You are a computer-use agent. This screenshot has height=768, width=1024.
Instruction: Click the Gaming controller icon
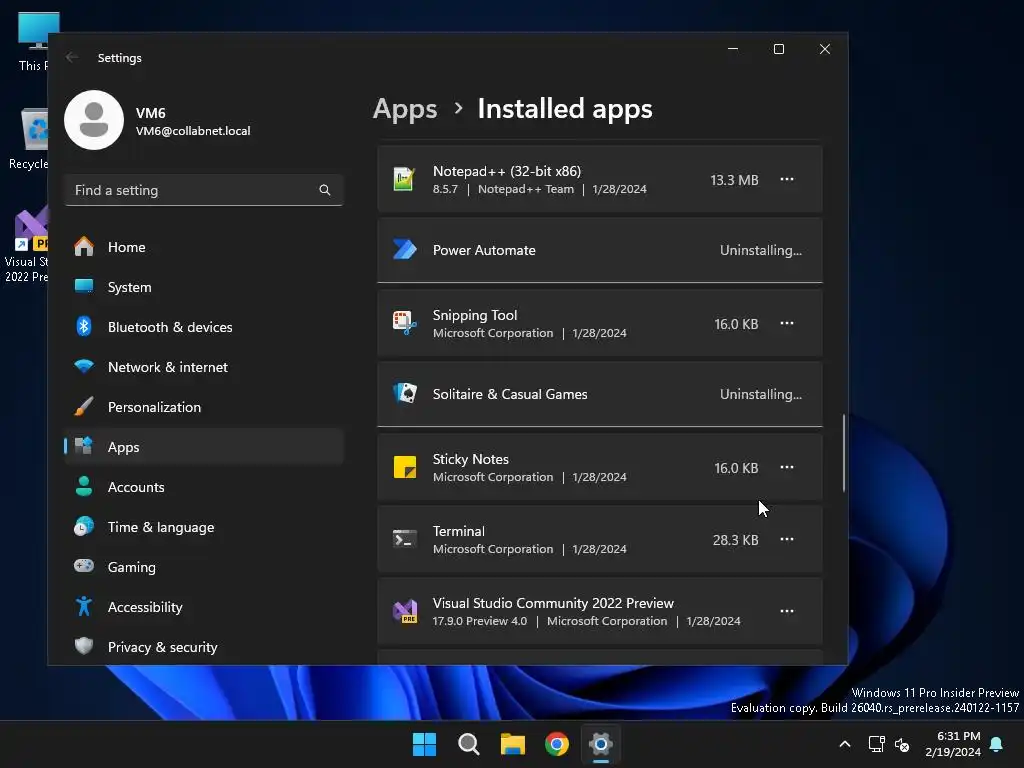(84, 566)
